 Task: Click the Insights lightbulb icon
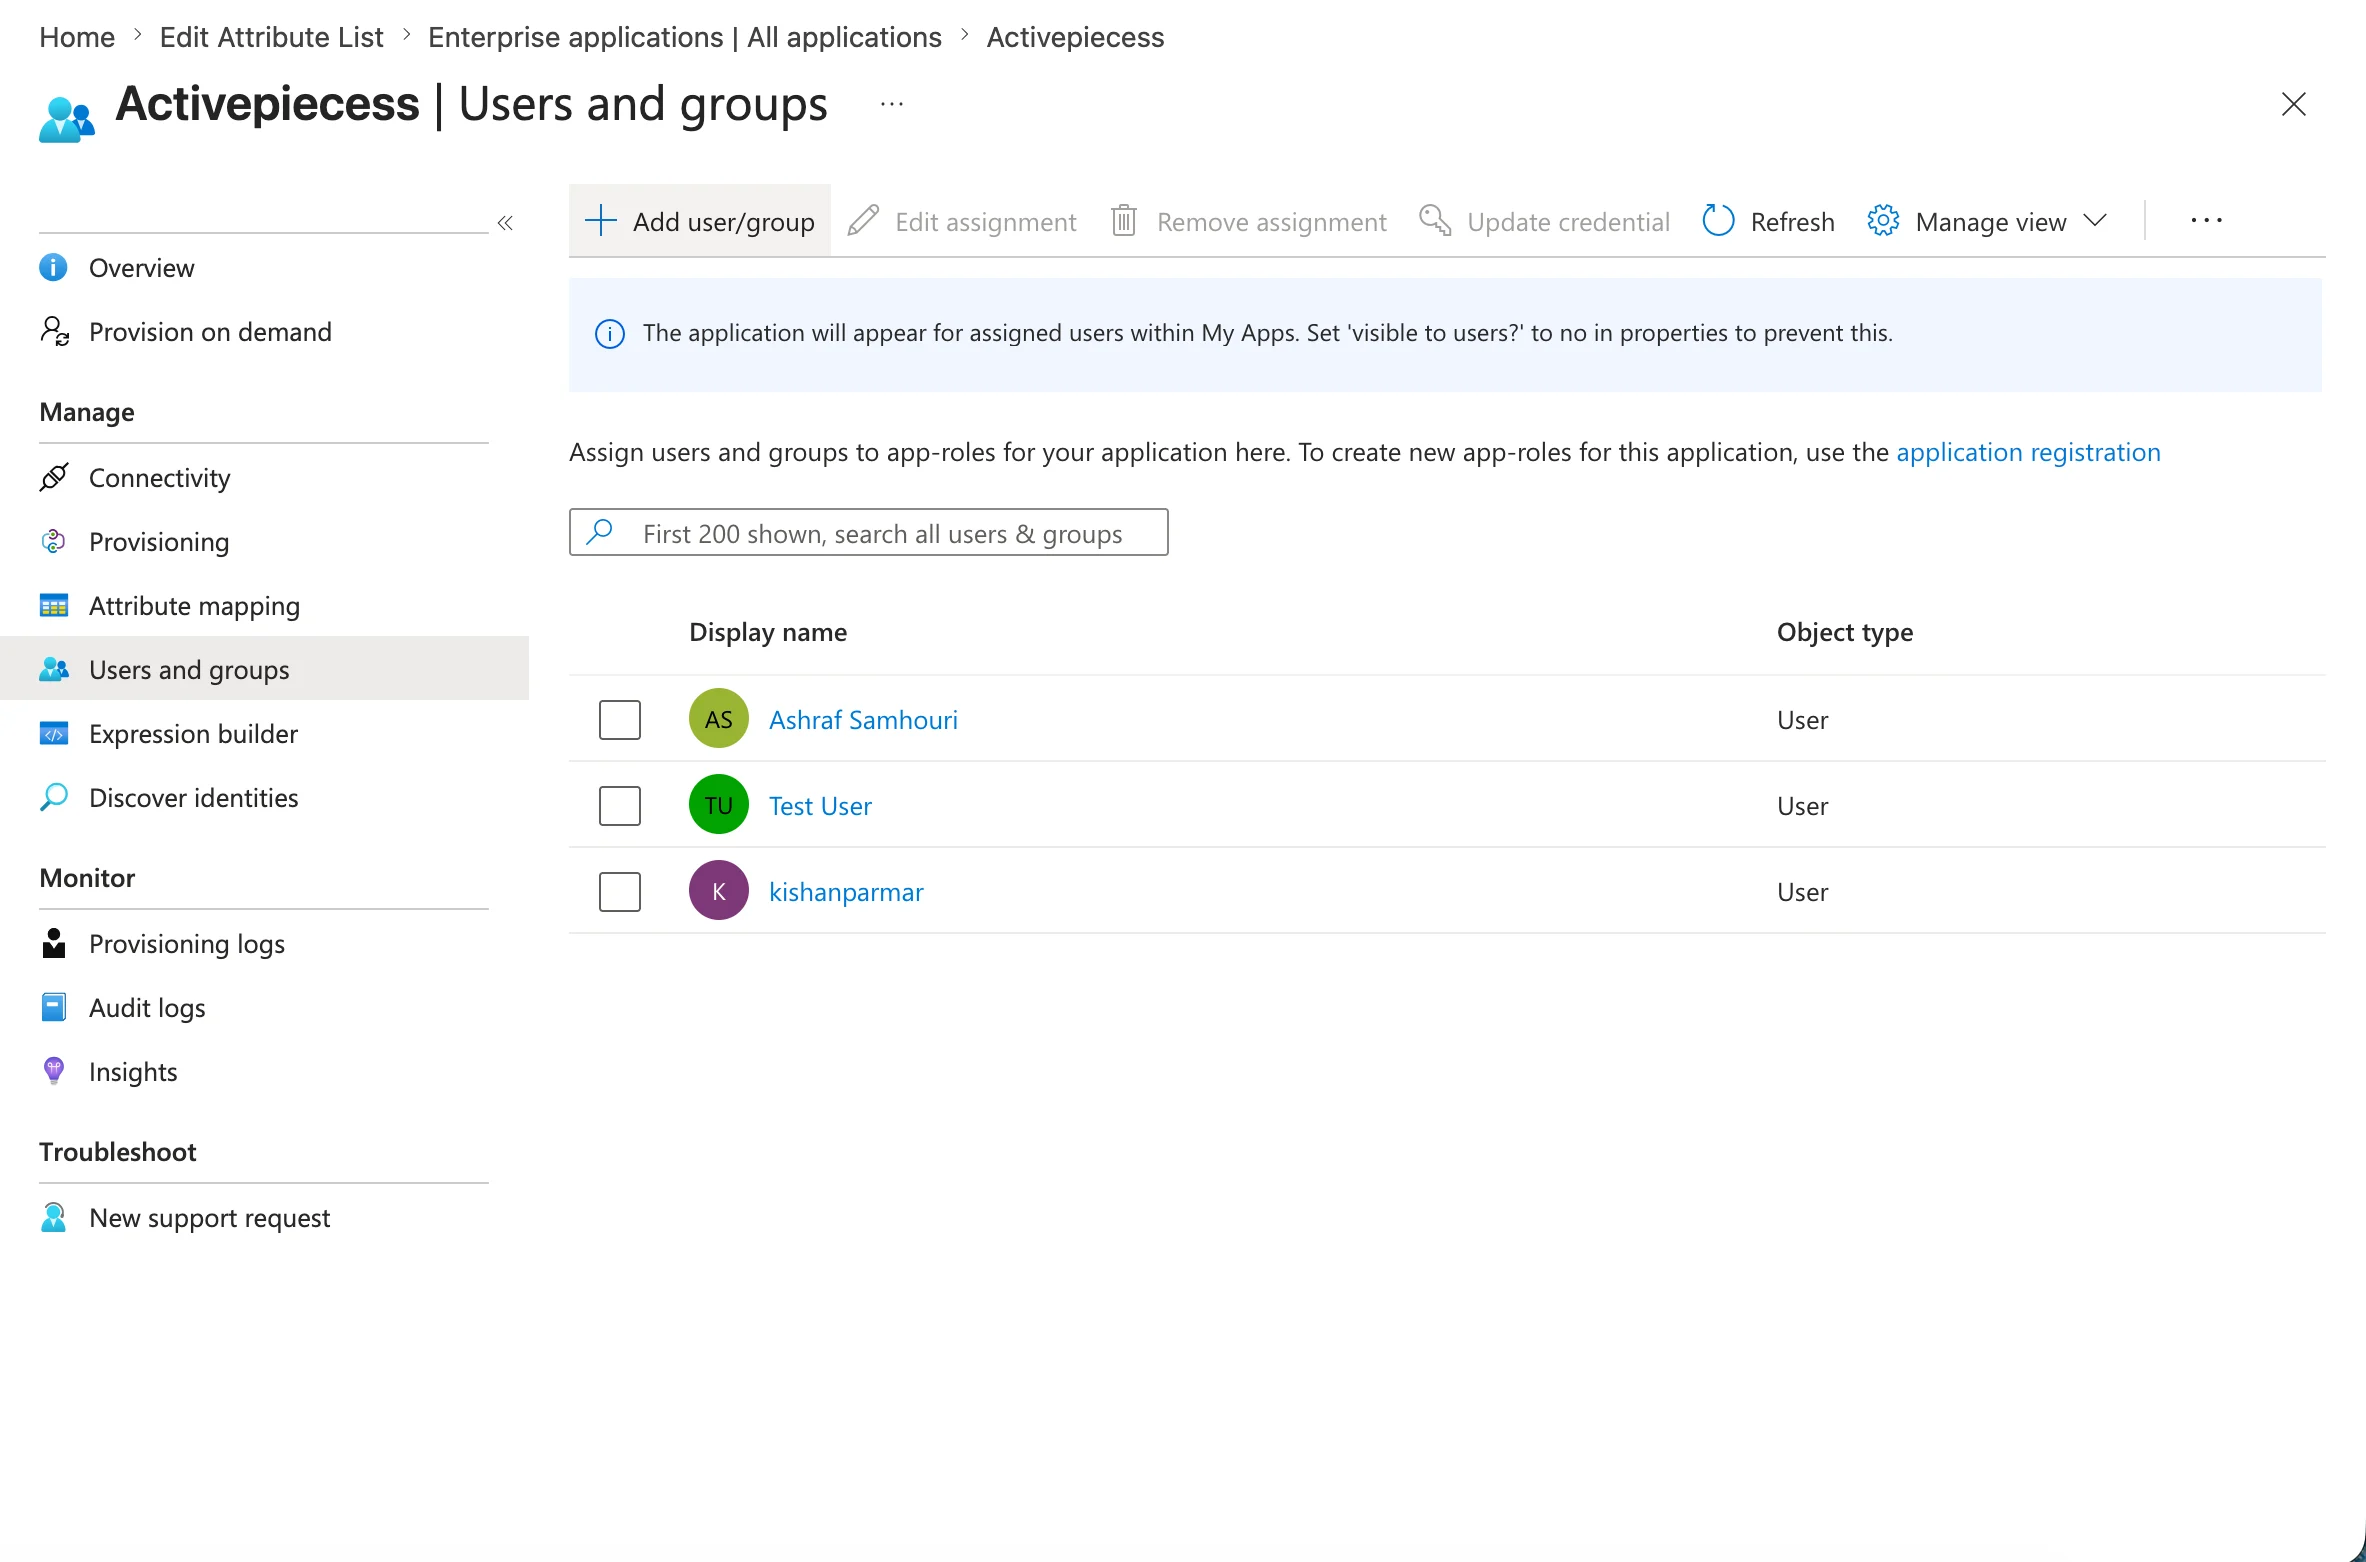pos(54,1071)
